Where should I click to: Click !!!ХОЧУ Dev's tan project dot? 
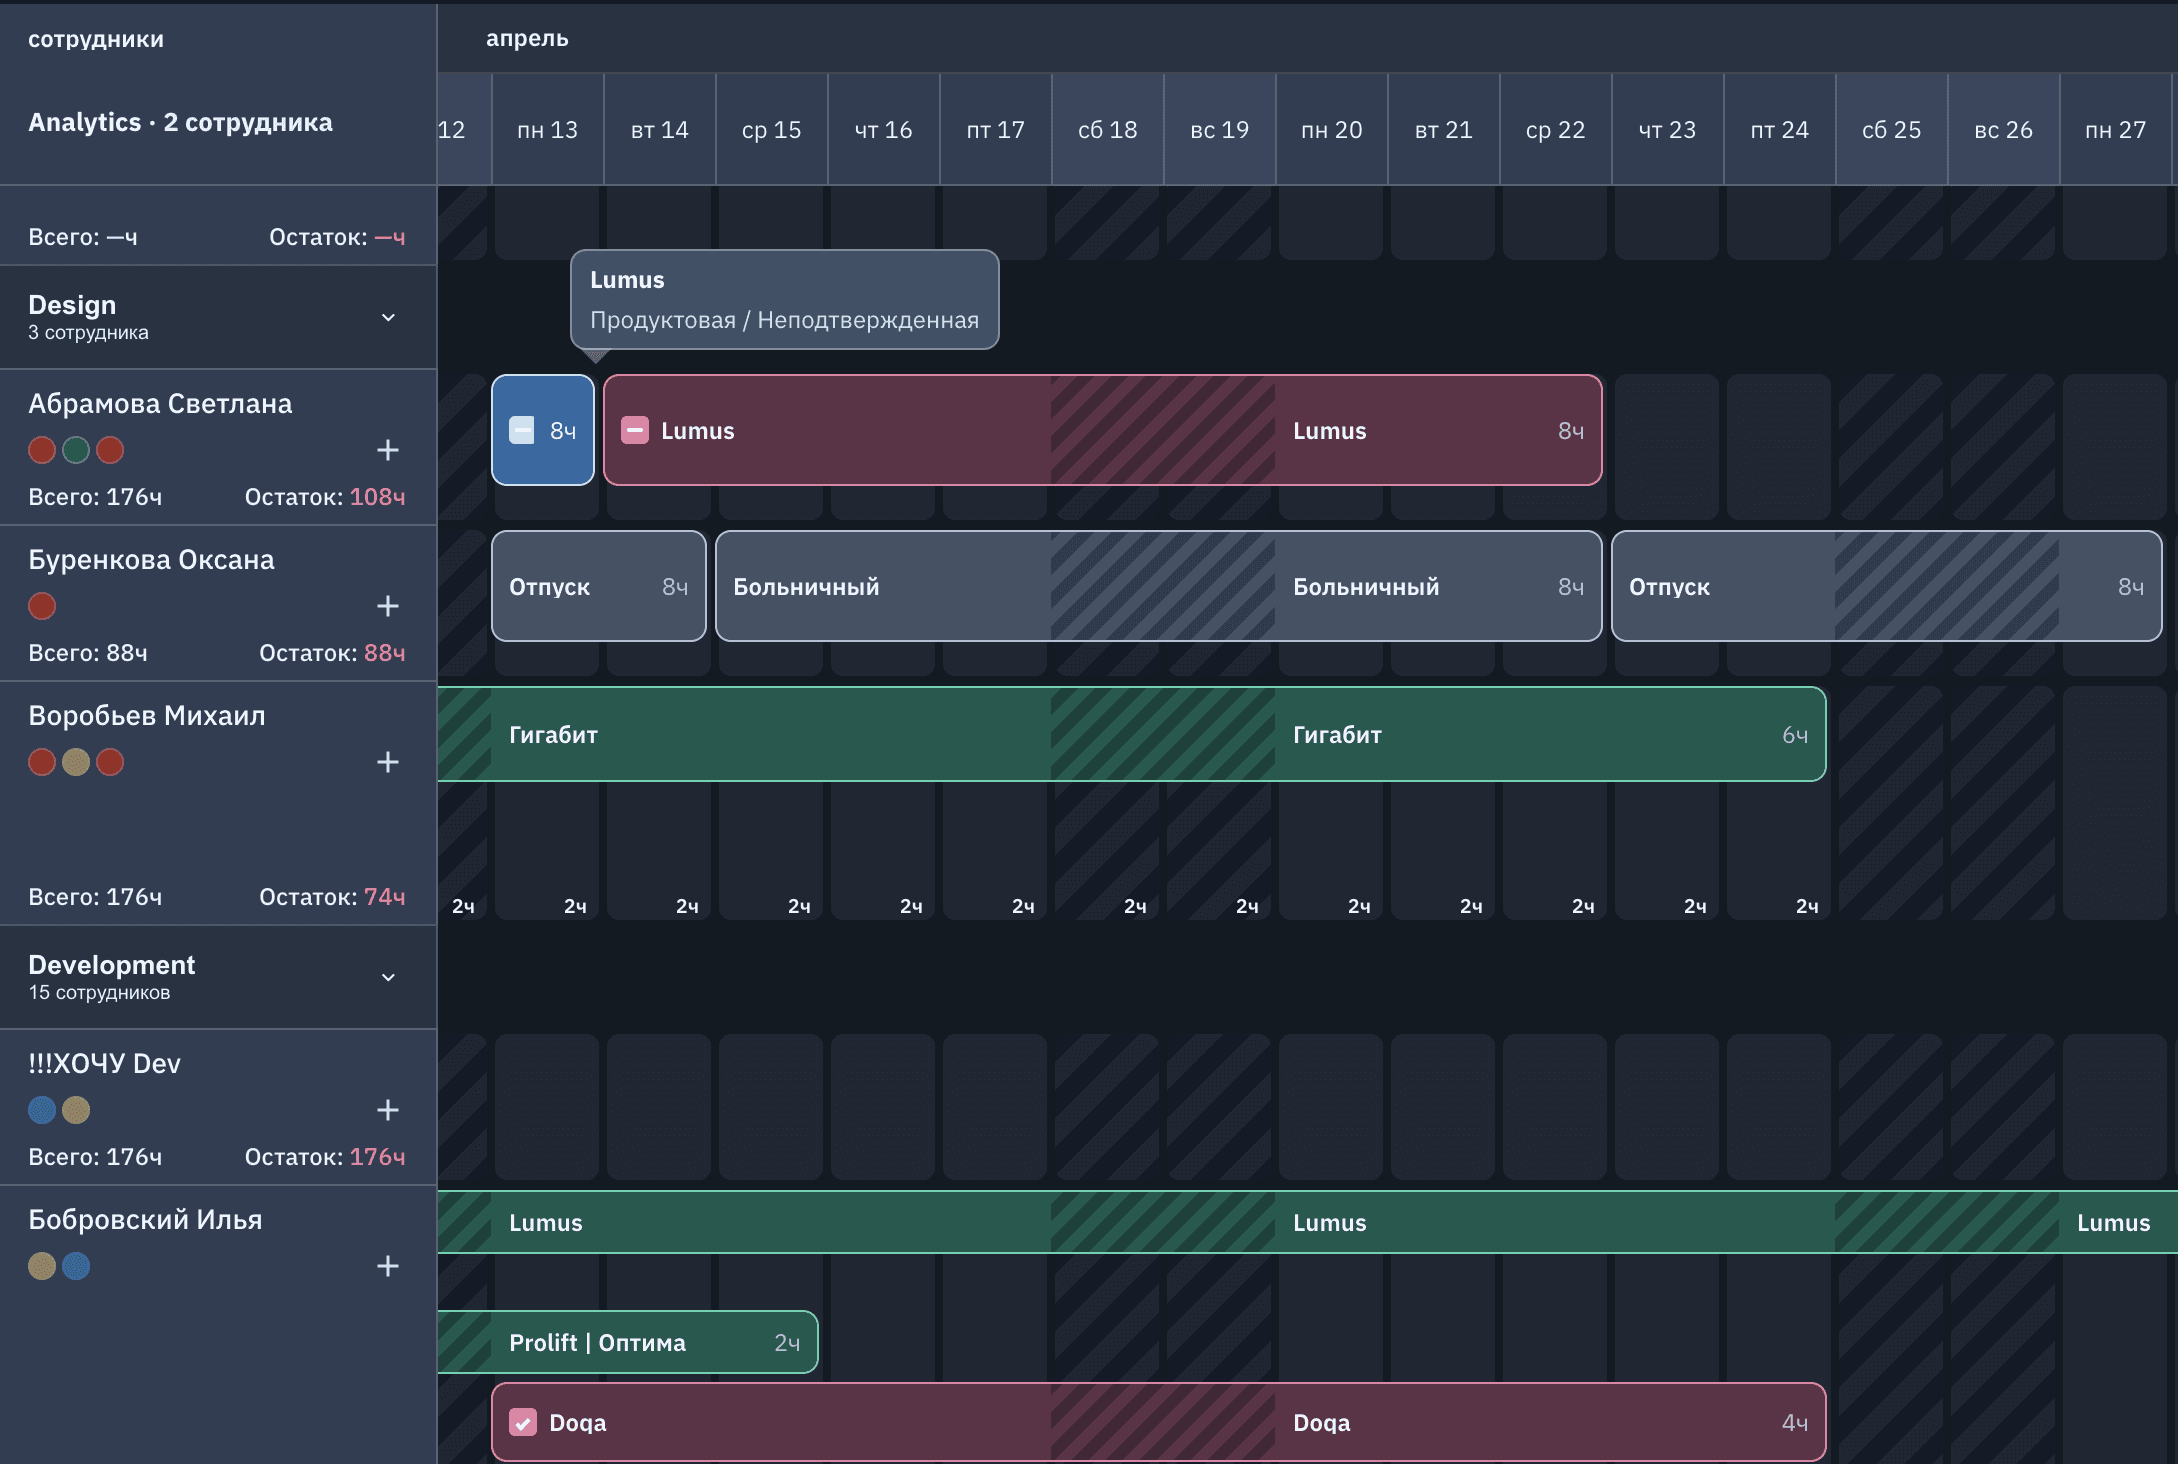click(76, 1110)
